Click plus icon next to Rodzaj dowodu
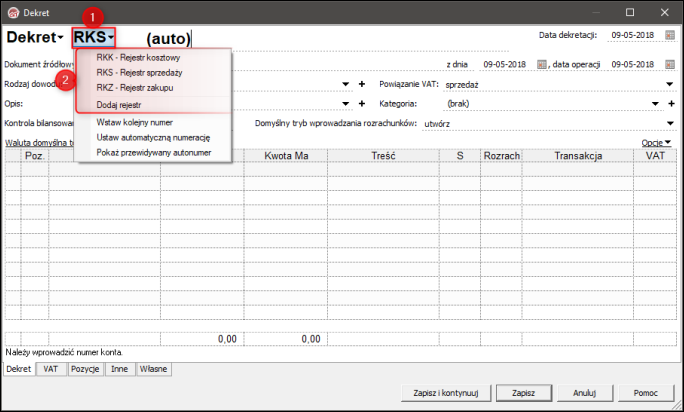Viewport: 684px width, 412px height. tap(362, 84)
